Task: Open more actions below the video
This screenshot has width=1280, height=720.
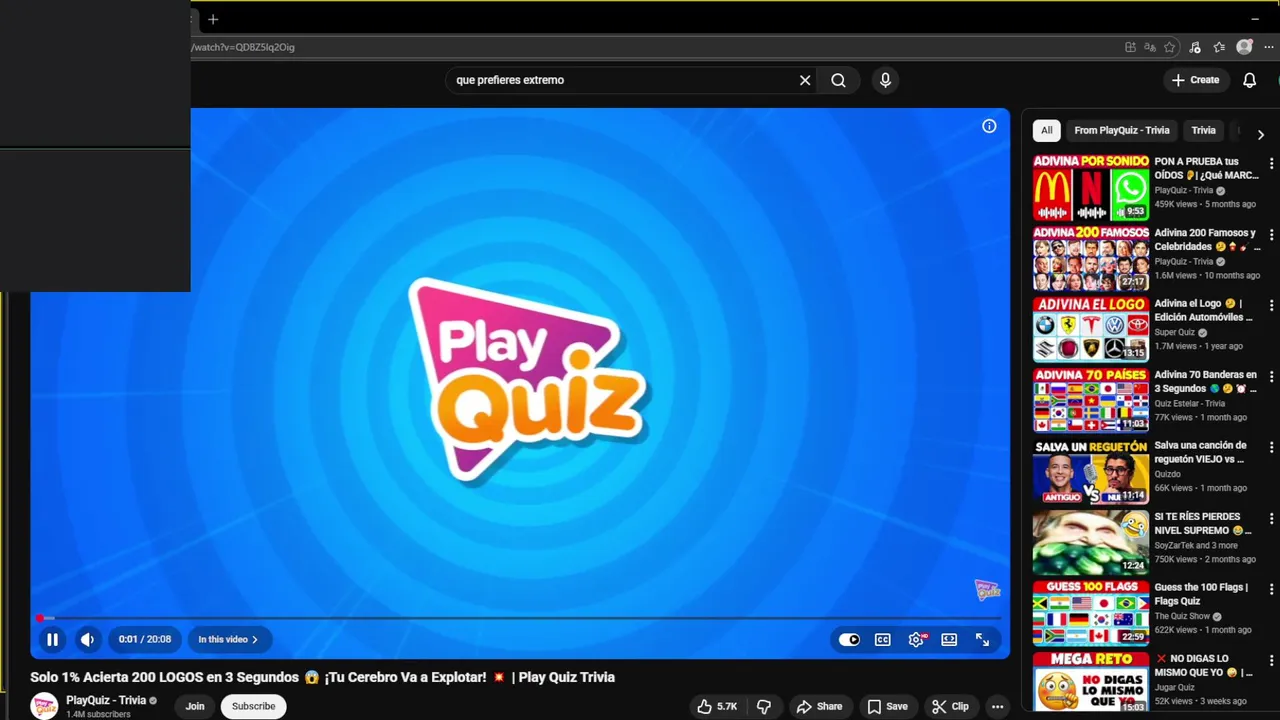Action: [x=997, y=706]
